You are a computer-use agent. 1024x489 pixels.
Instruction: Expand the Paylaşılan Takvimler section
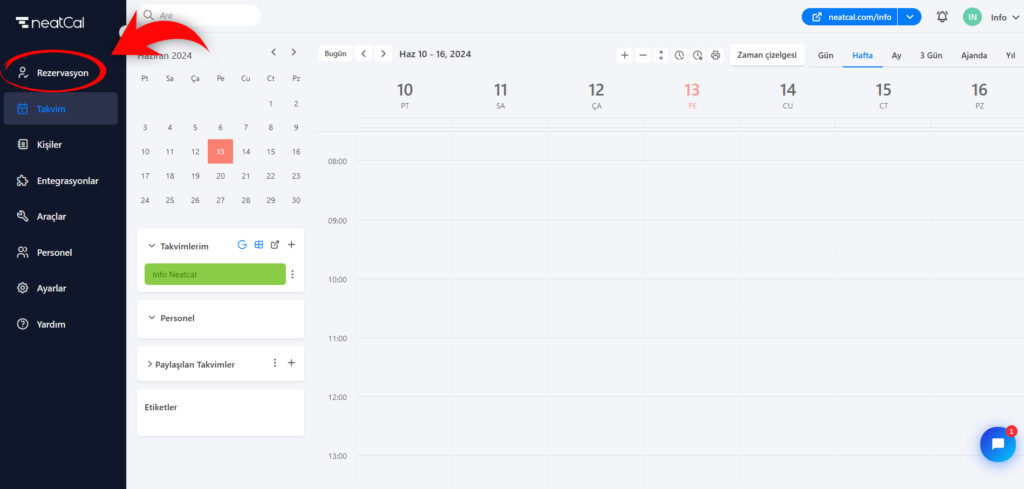click(x=149, y=364)
